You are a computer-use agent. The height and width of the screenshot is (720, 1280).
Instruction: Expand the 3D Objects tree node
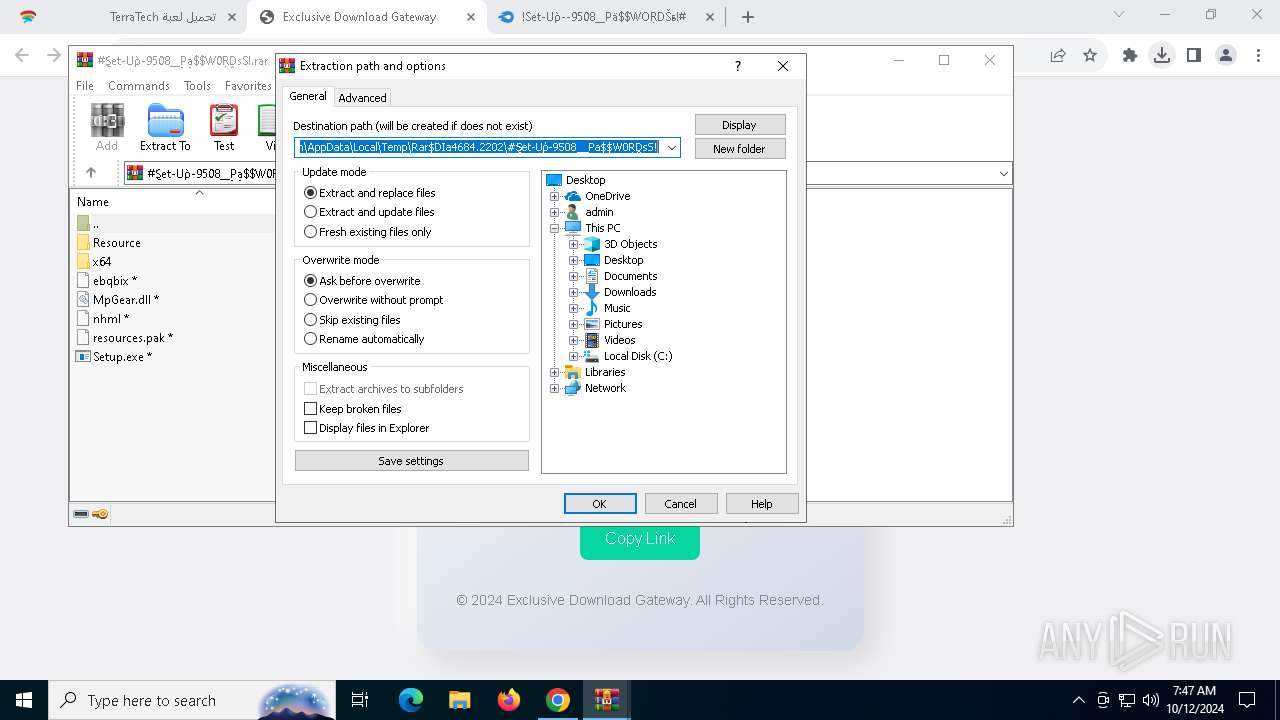coord(574,244)
